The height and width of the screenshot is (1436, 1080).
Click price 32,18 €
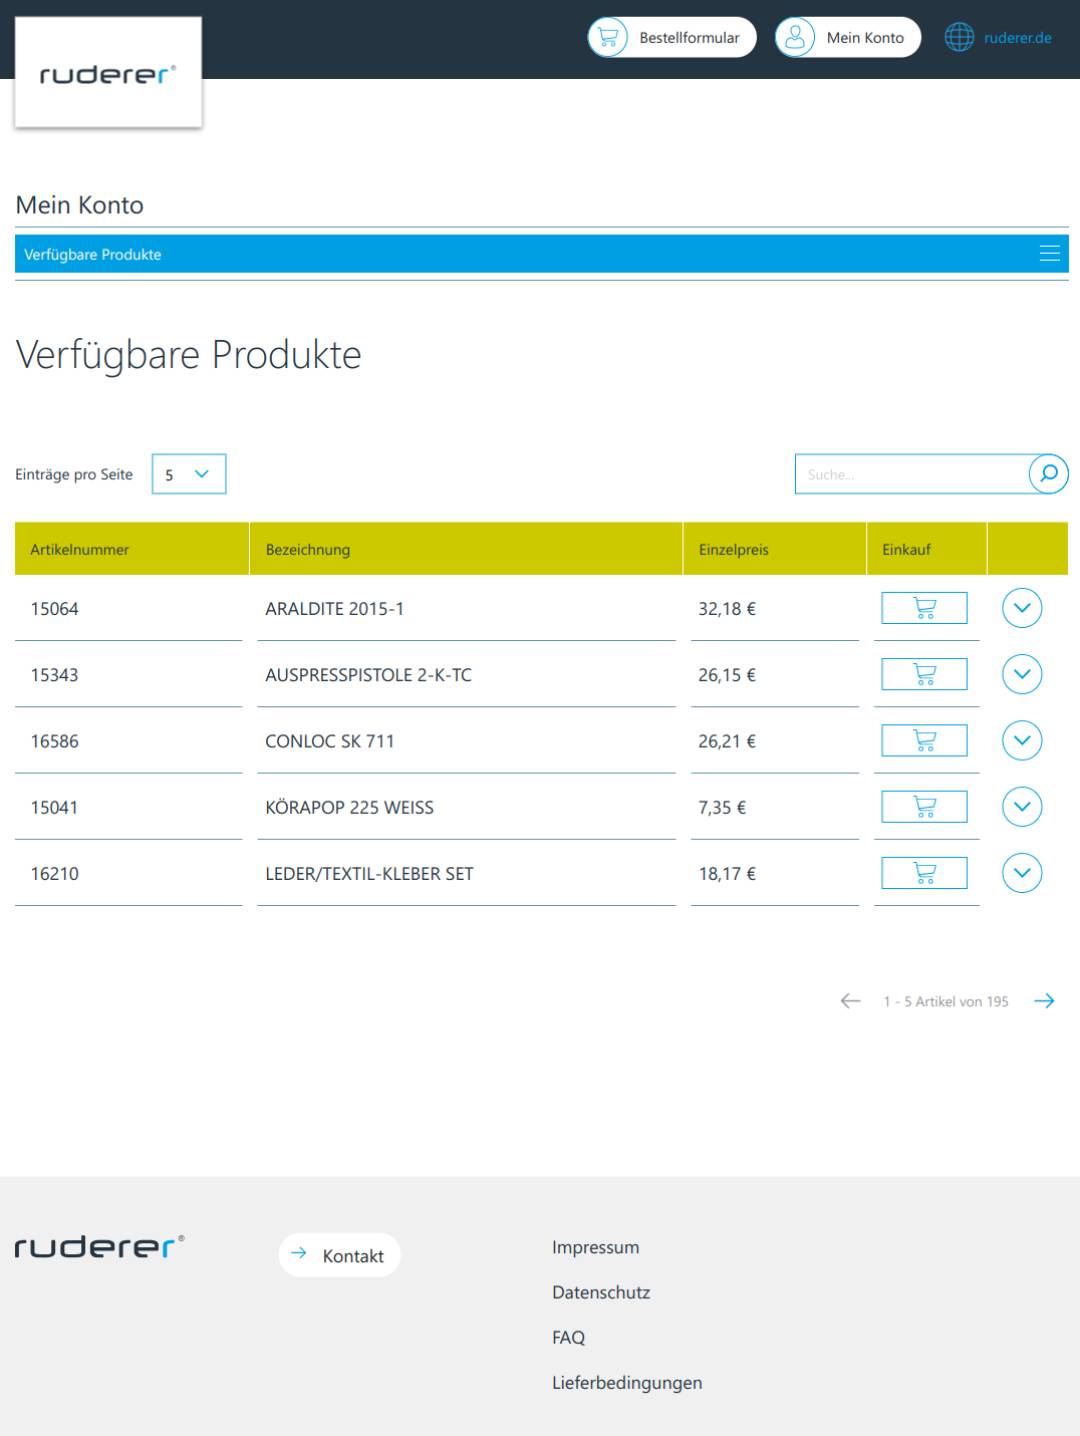coord(727,609)
